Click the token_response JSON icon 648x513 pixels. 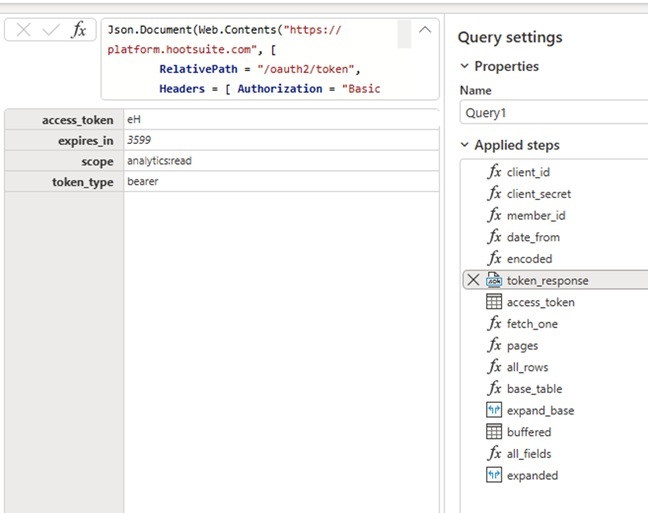tap(494, 280)
